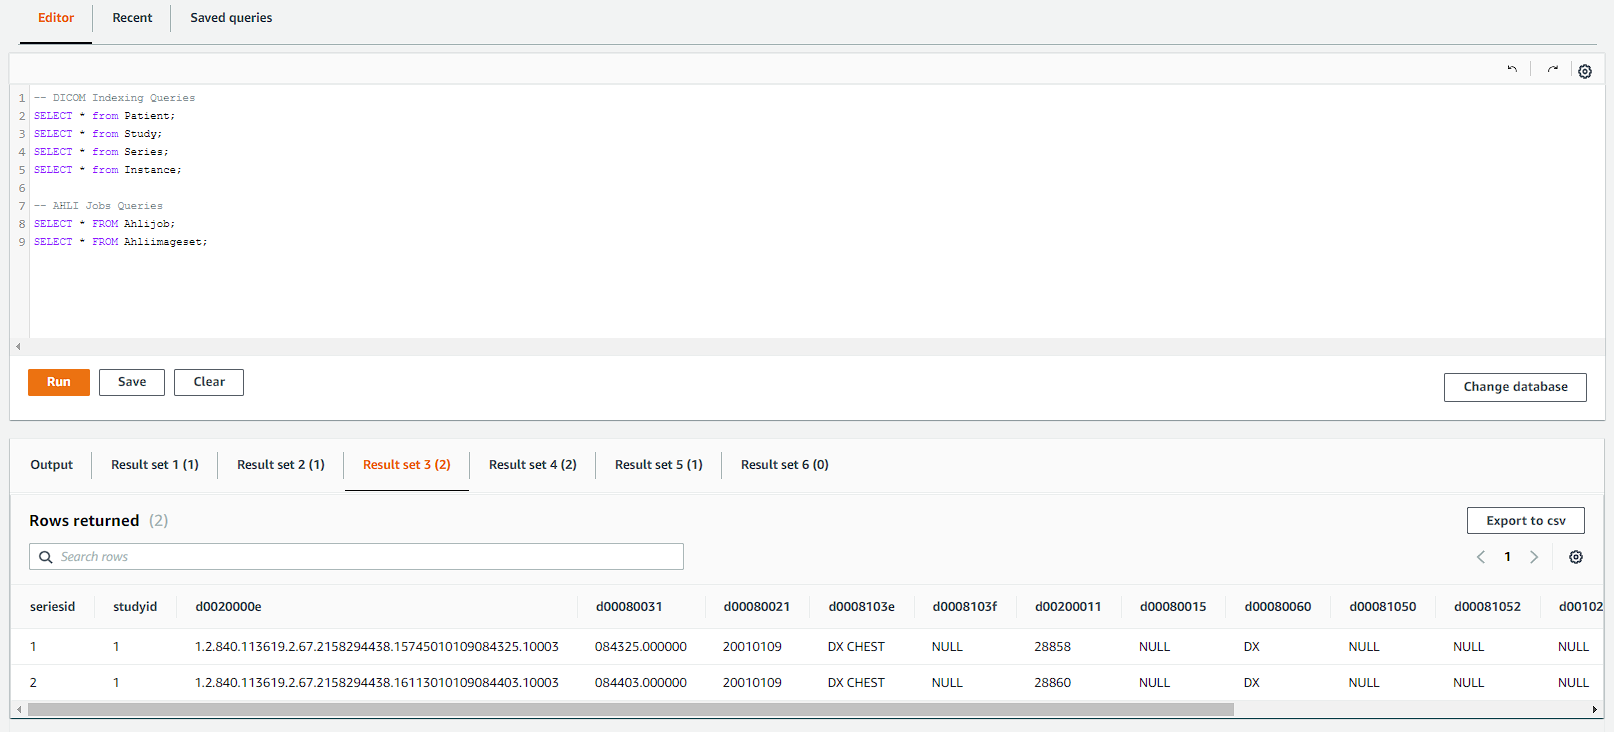Viewport: 1614px width, 732px height.
Task: Click the redo arrow icon in editor
Action: coord(1552,69)
